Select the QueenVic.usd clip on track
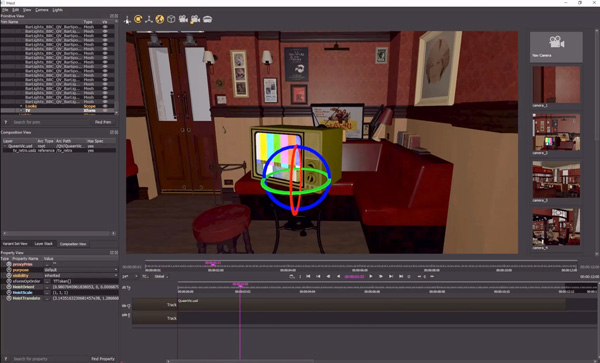This screenshot has height=363, width=600. pyautogui.click(x=371, y=304)
